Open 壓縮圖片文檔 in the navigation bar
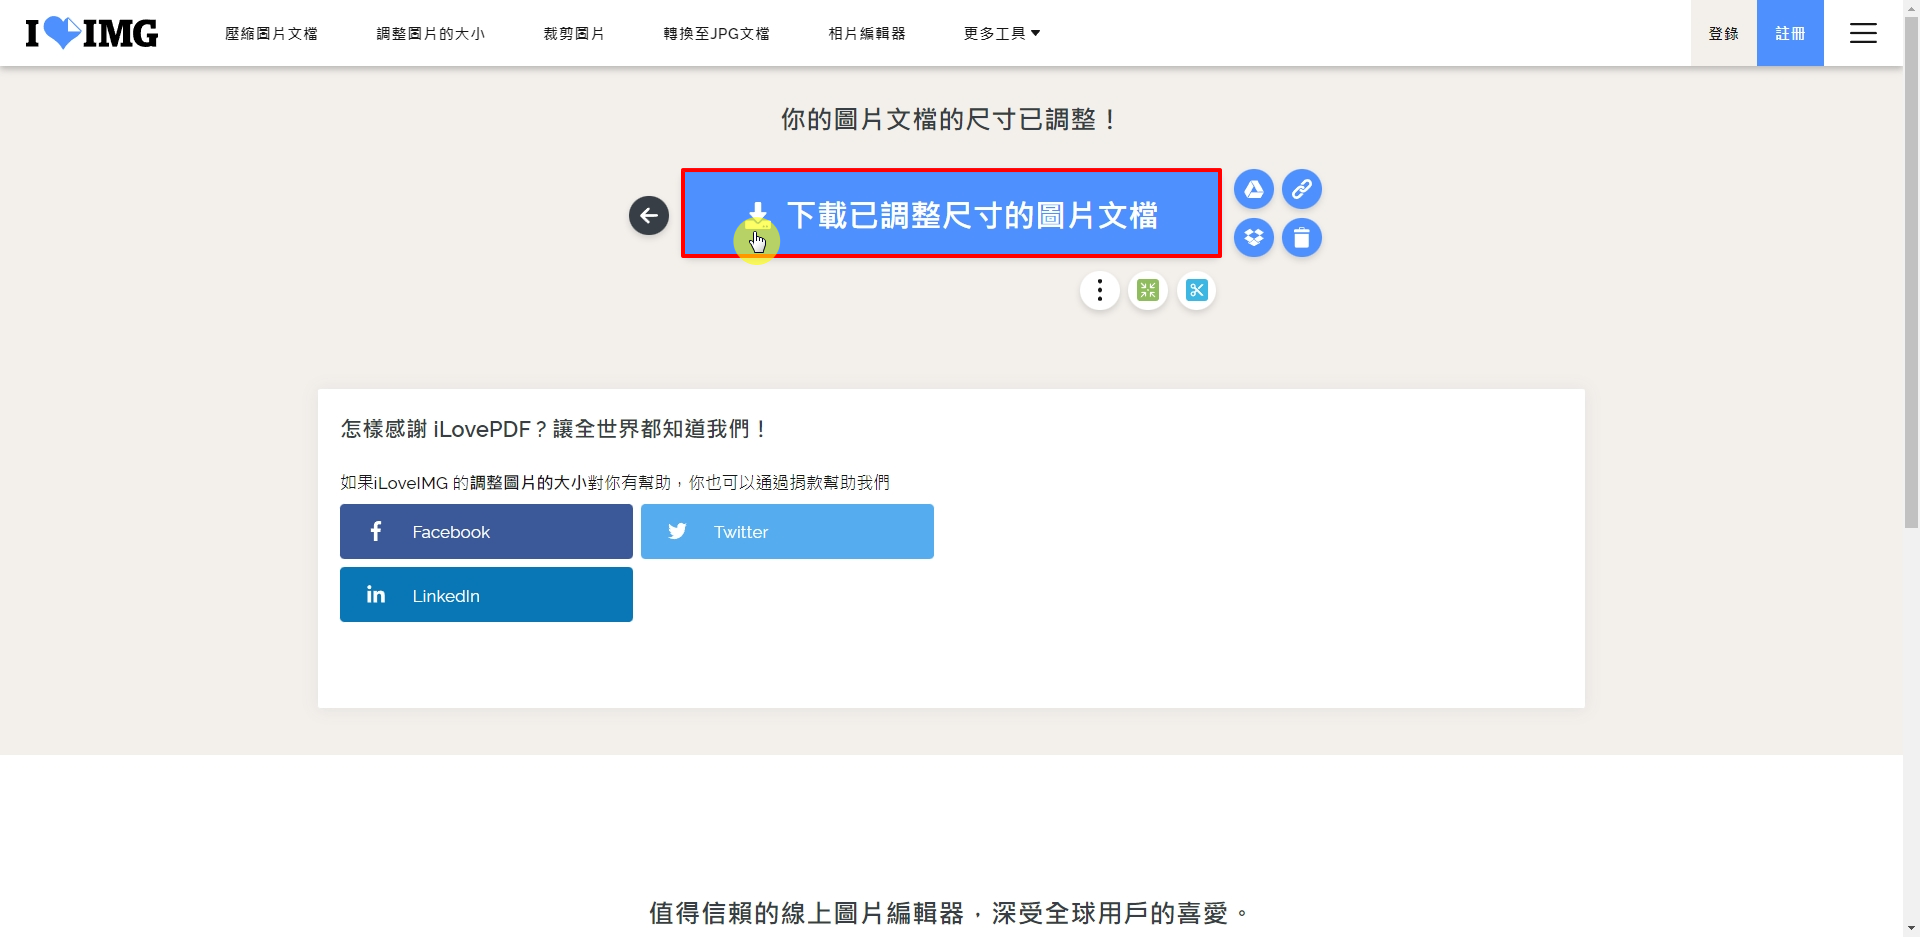This screenshot has width=1920, height=937. click(x=271, y=33)
